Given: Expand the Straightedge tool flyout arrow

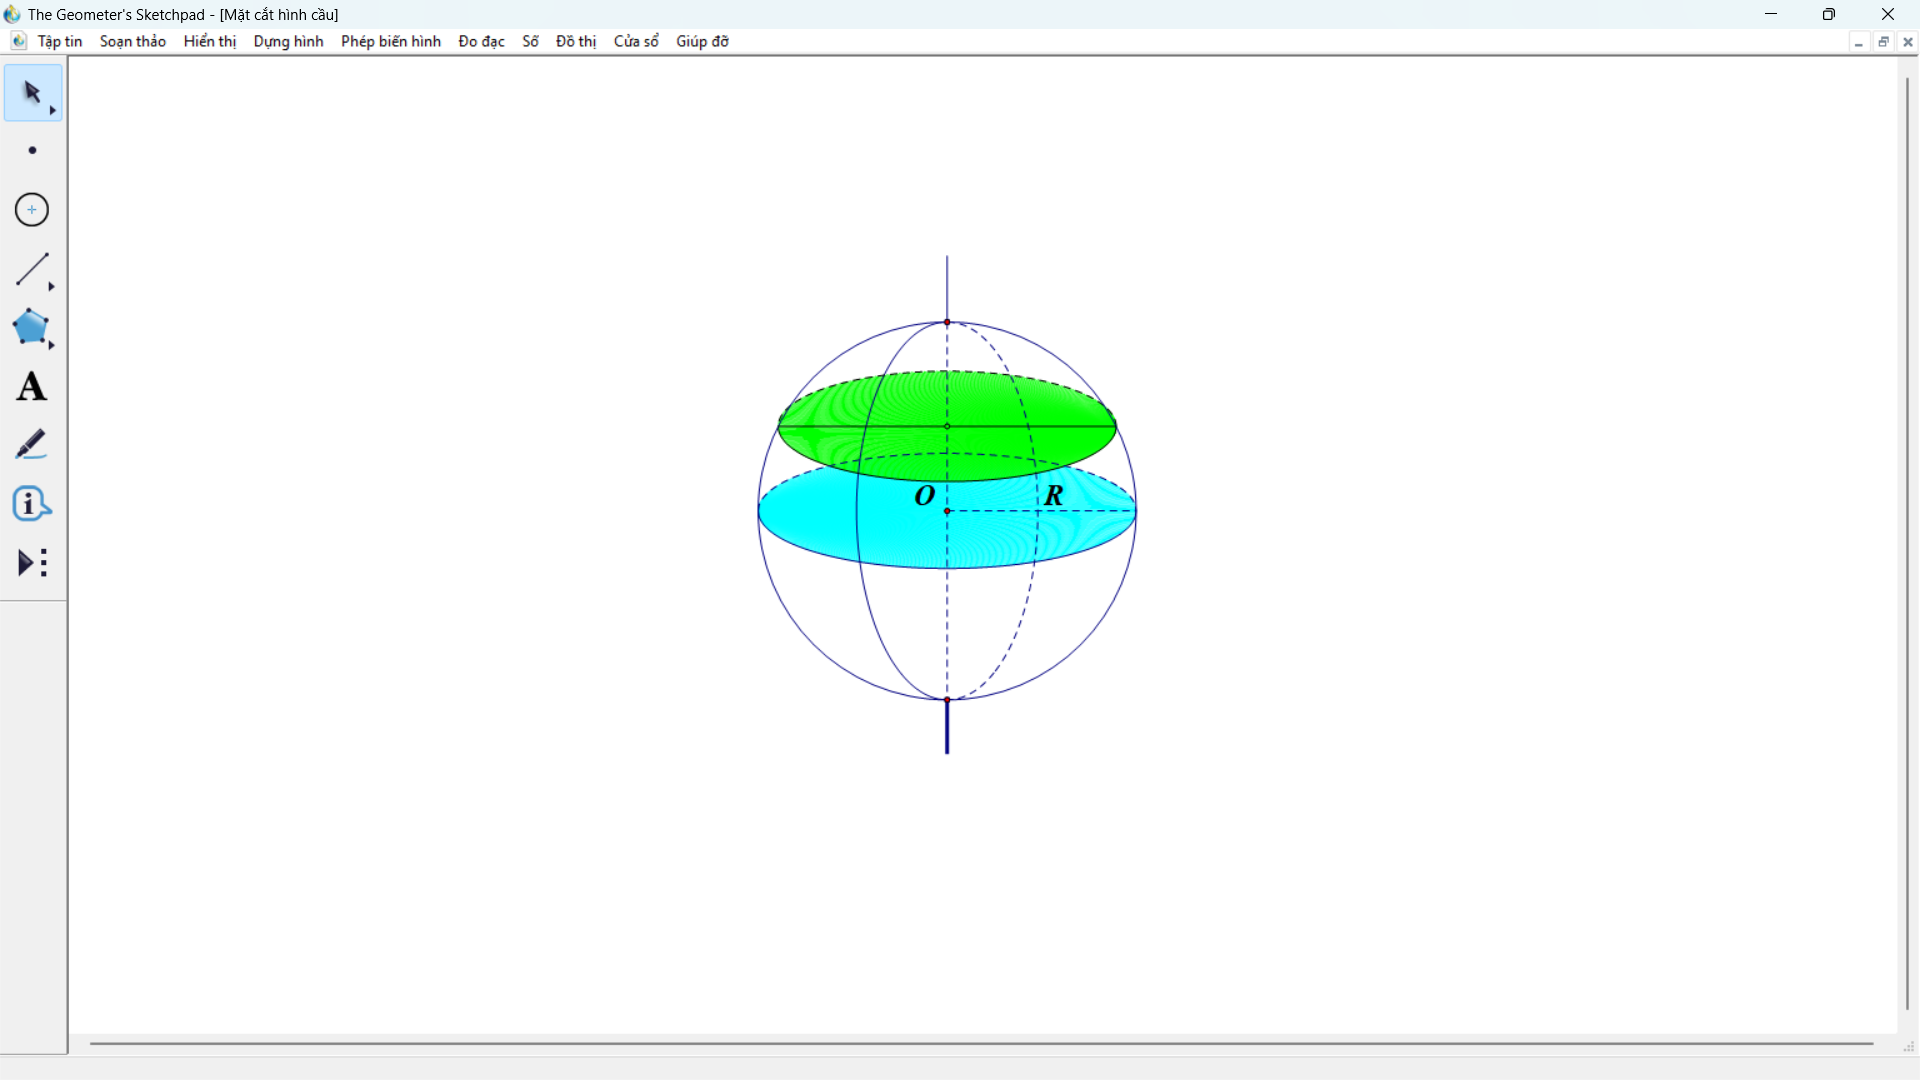Looking at the screenshot, I should 52,287.
